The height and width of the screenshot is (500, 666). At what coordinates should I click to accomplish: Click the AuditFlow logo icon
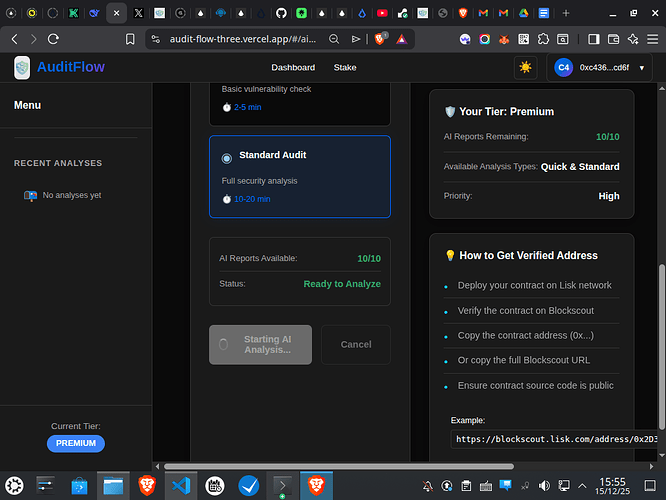point(22,68)
